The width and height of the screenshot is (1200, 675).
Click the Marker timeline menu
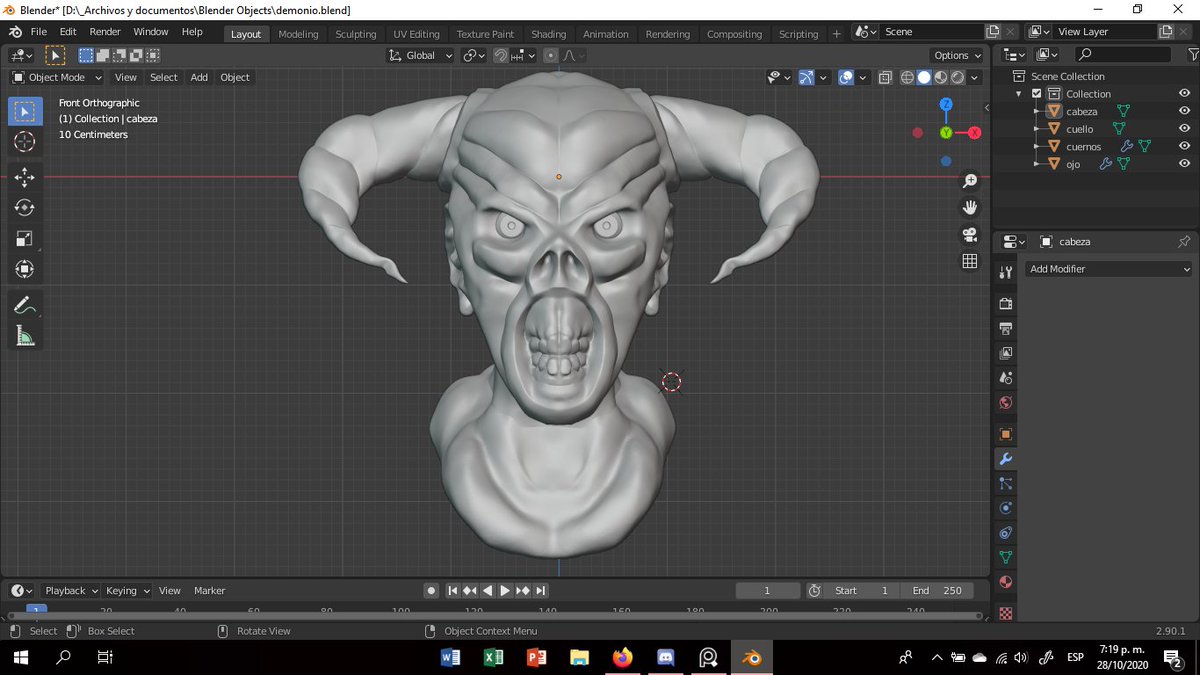coord(210,591)
